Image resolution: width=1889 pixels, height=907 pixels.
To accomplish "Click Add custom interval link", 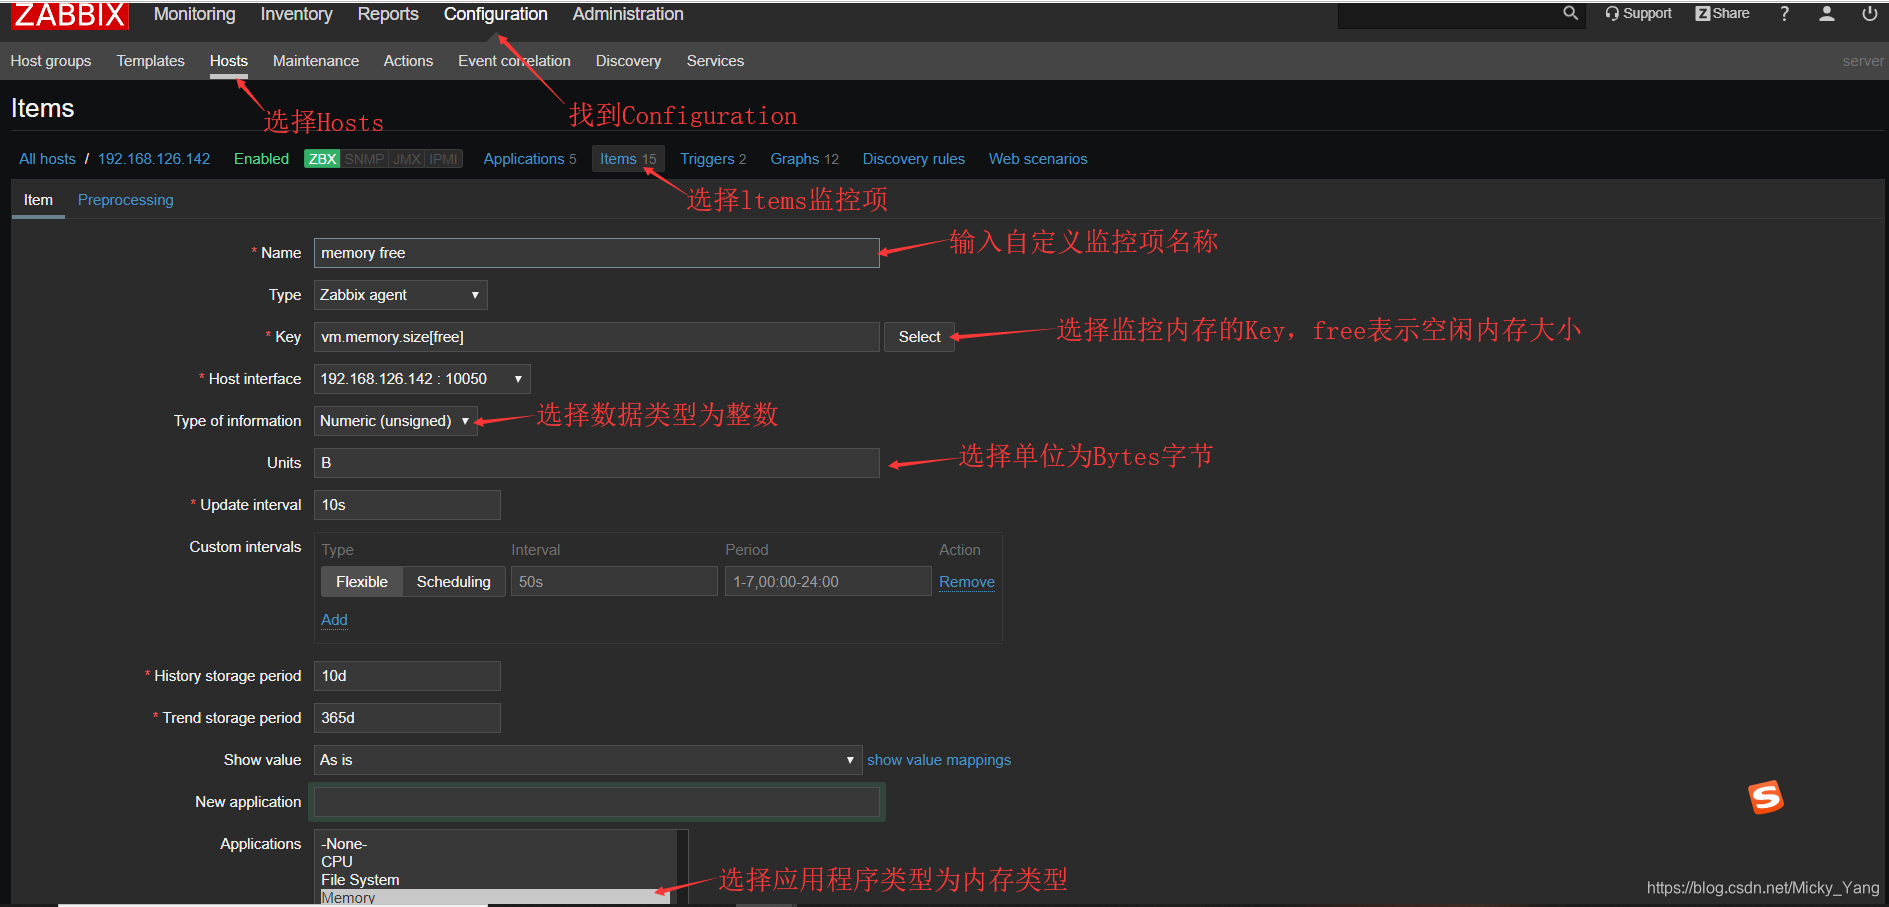I will [334, 620].
